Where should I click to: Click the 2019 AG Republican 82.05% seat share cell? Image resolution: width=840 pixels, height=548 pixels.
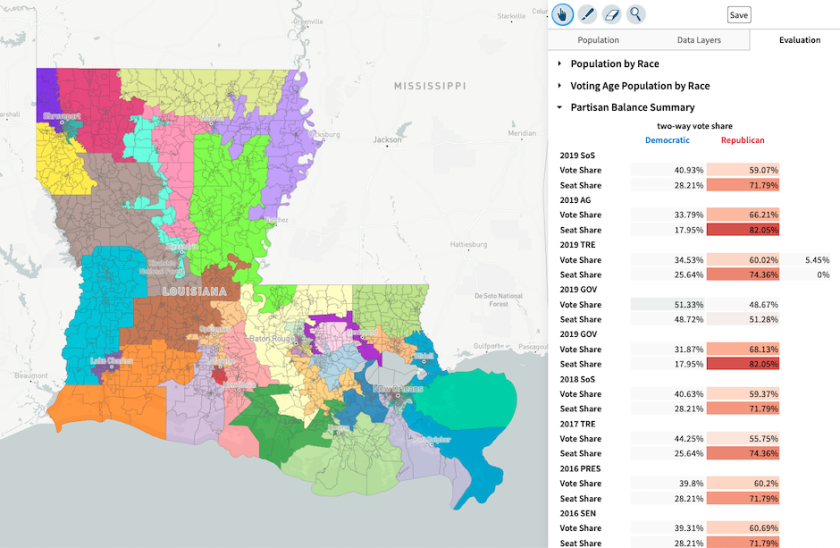coord(742,230)
